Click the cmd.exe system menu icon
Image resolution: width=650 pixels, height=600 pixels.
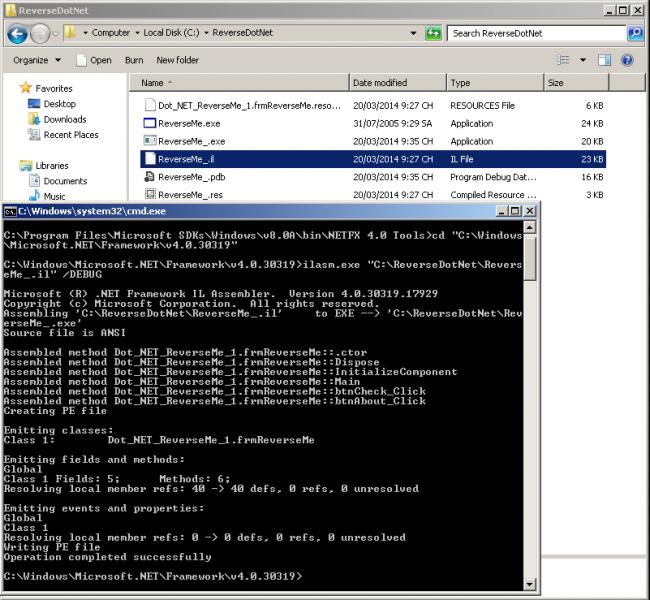(x=10, y=211)
